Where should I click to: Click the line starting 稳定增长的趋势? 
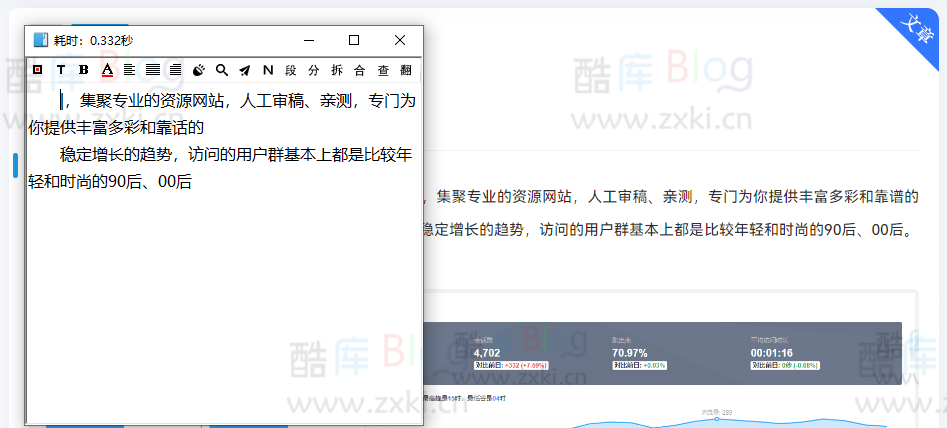(236, 155)
